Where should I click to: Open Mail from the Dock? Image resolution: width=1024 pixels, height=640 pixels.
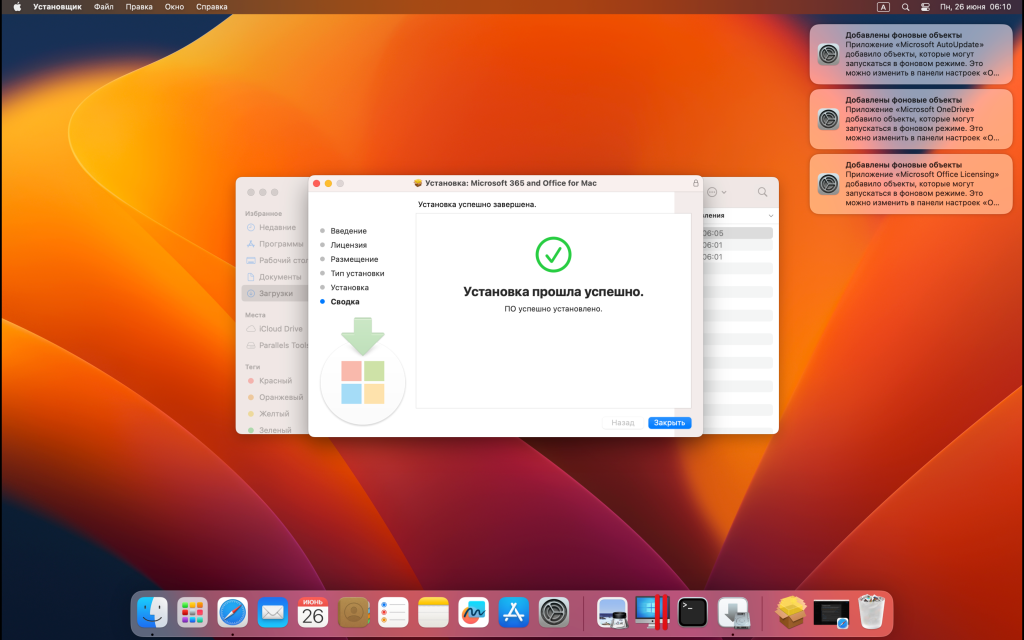tap(272, 613)
